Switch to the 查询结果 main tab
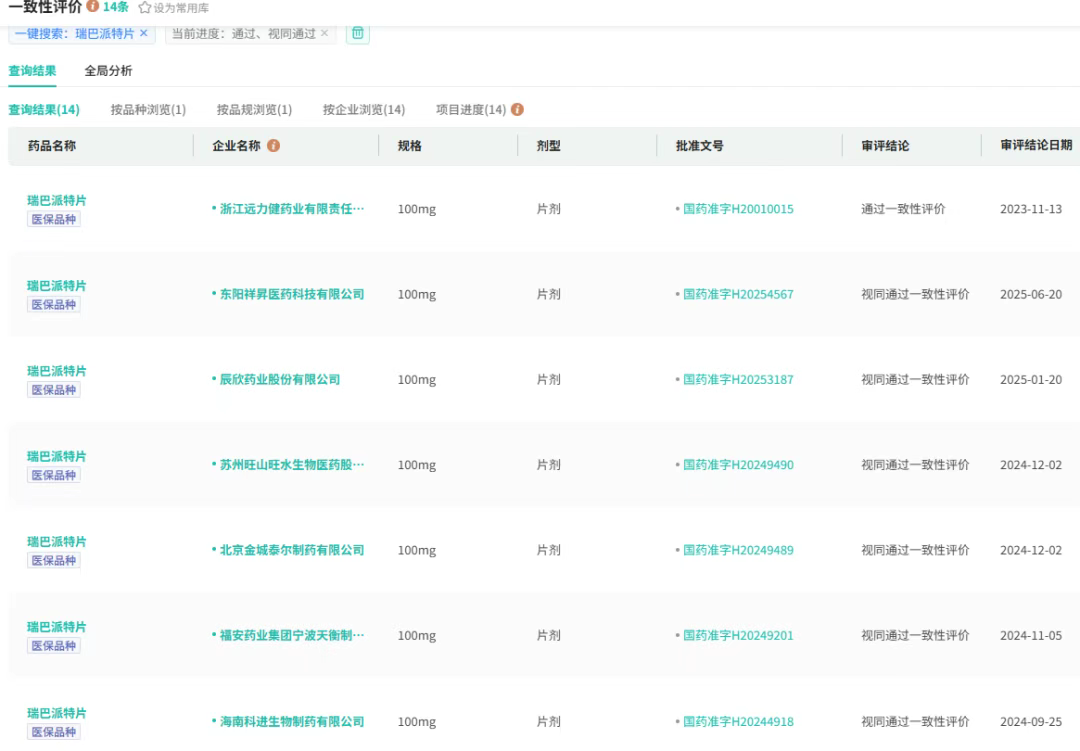The height and width of the screenshot is (751, 1080). tap(32, 70)
